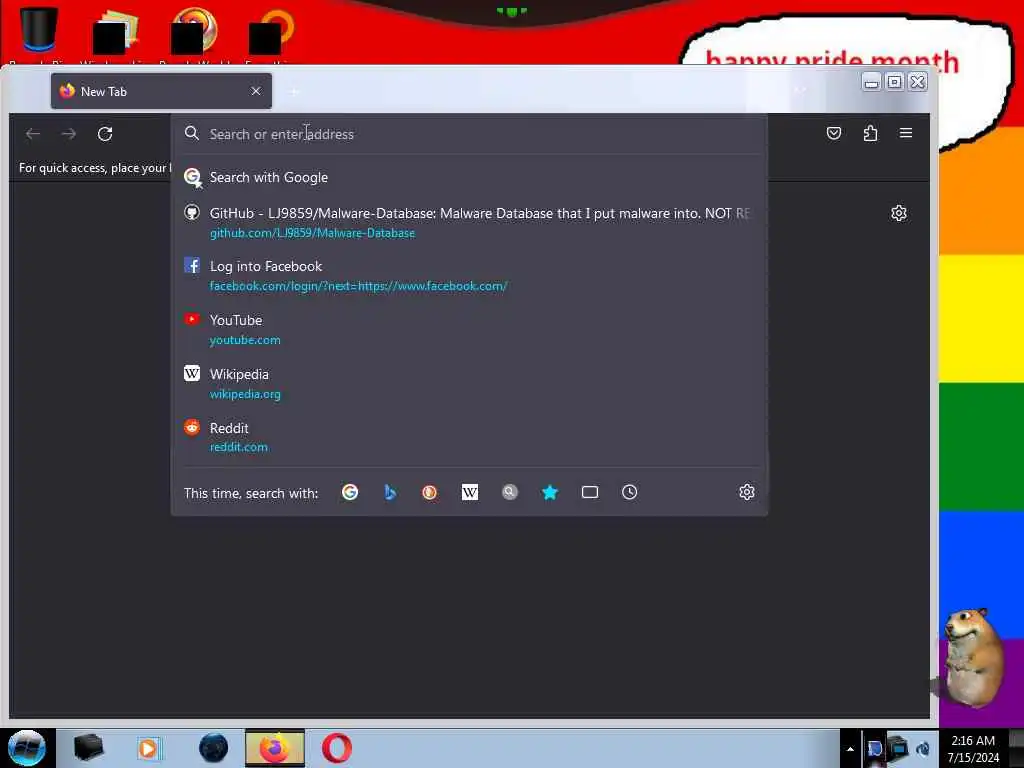Click the Firefox forward arrow button
The width and height of the screenshot is (1024, 768).
coord(69,134)
